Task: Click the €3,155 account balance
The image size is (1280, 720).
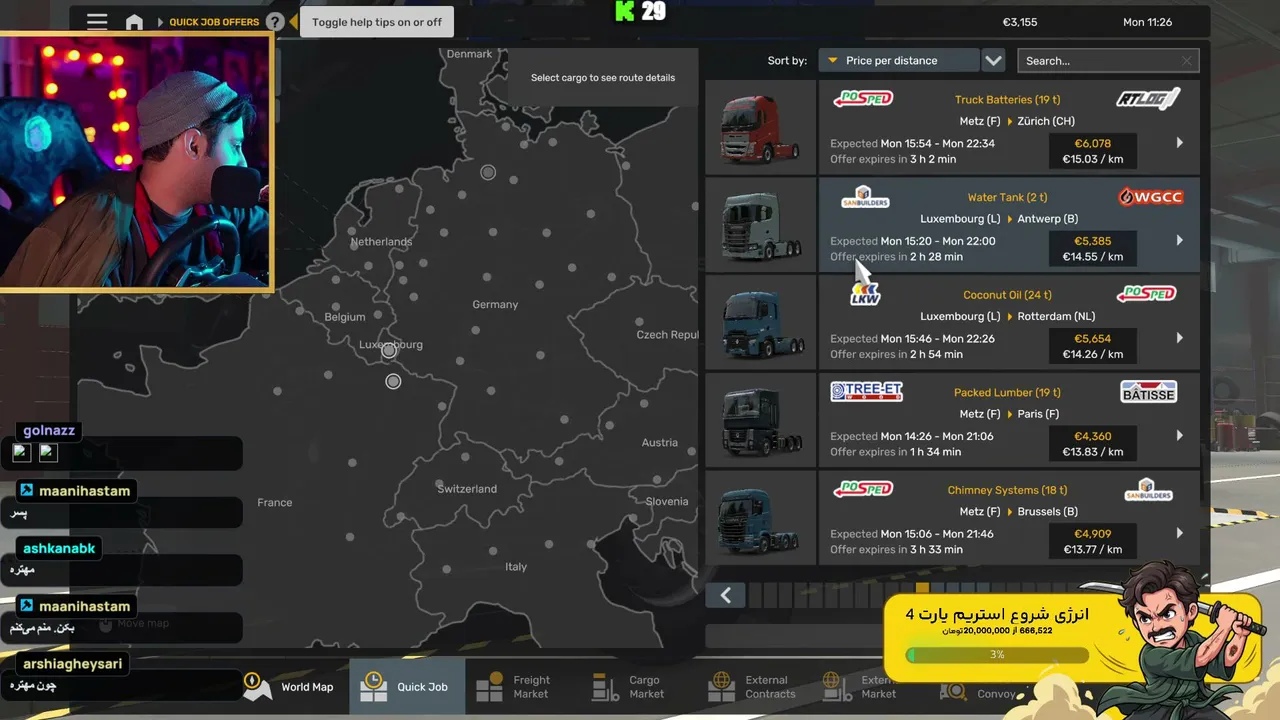Action: 1020,22
